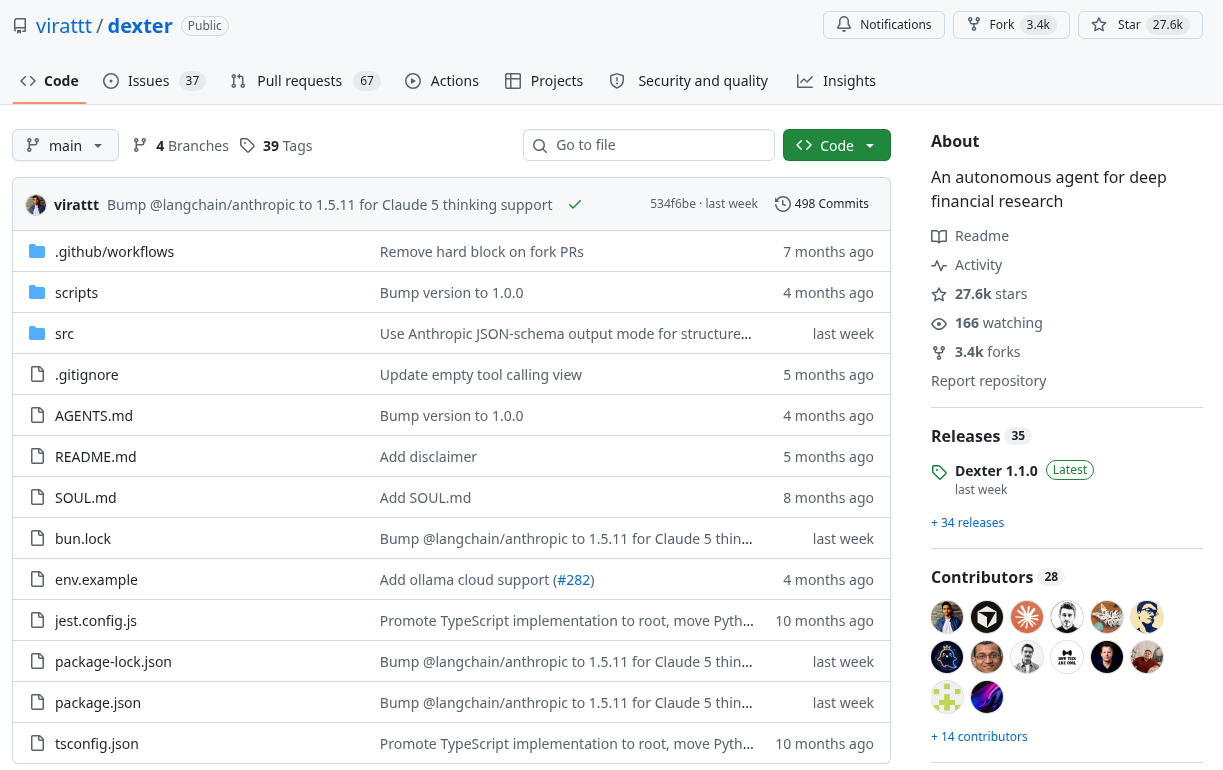1223x770 pixels.
Task: Click the Fork 3.4k button
Action: (x=1011, y=25)
